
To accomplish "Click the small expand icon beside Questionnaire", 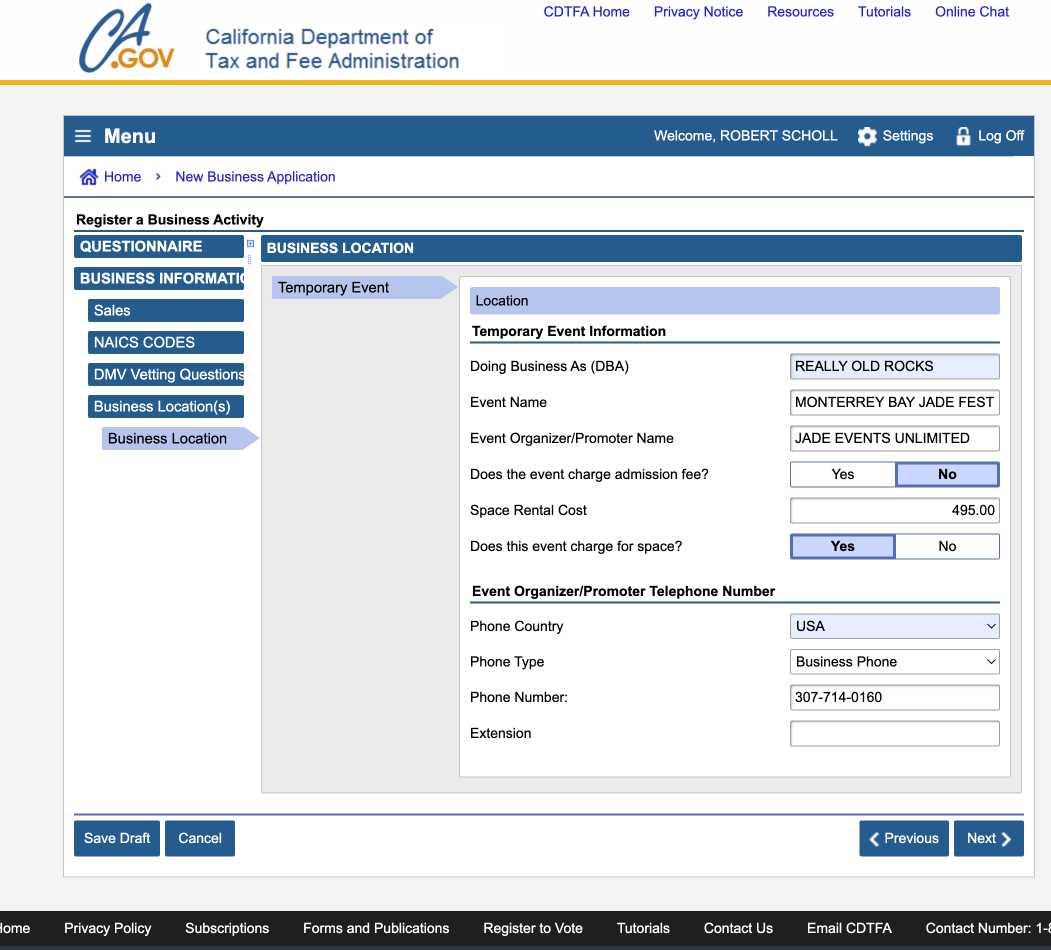I will (250, 244).
